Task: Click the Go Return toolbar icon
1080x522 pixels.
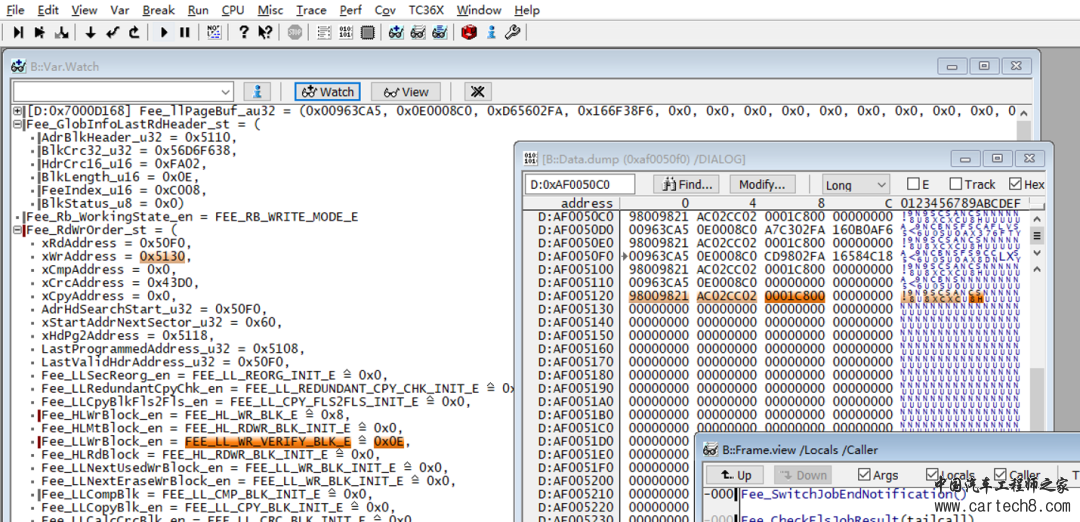Action: (x=113, y=32)
